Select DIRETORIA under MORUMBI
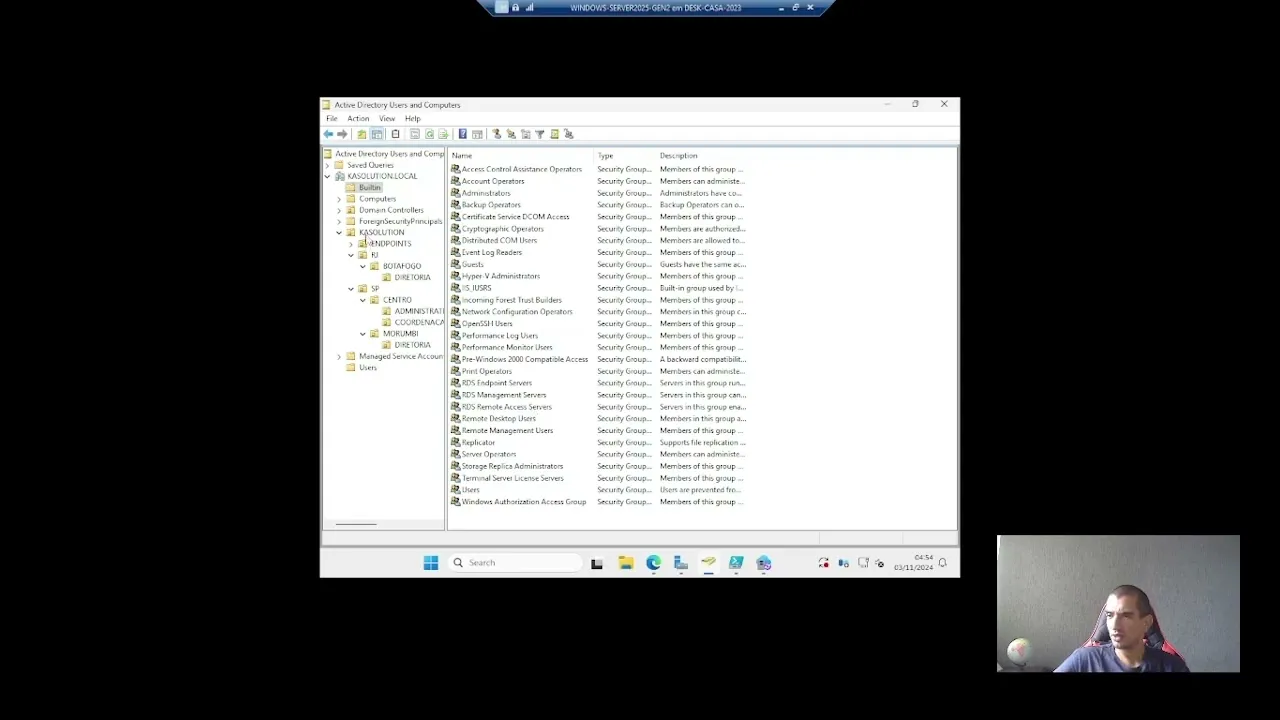This screenshot has width=1280, height=720. [412, 345]
